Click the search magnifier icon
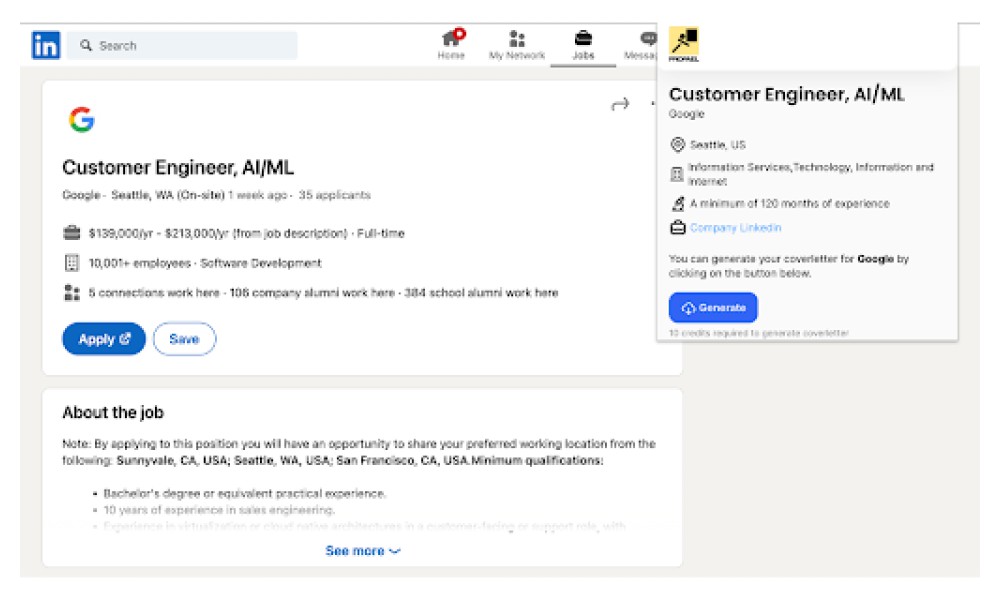Viewport: 1000px width, 600px height. (85, 45)
